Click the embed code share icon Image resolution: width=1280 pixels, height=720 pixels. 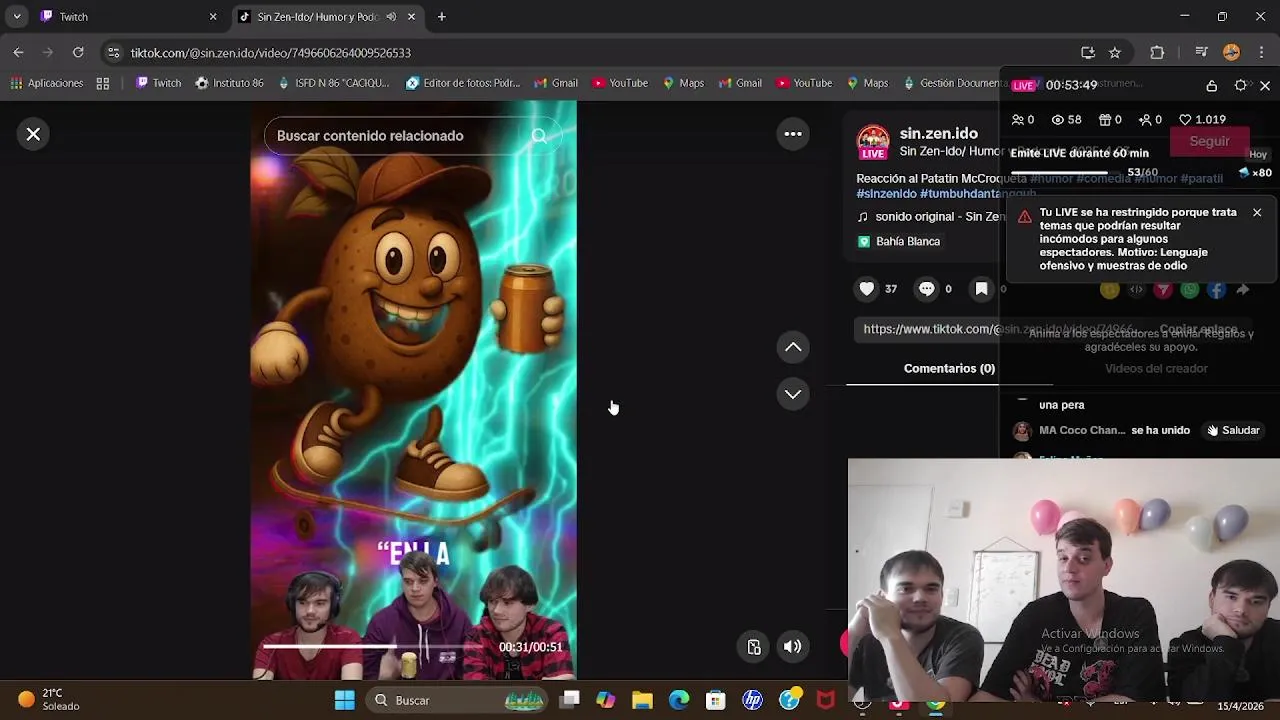pyautogui.click(x=1136, y=290)
